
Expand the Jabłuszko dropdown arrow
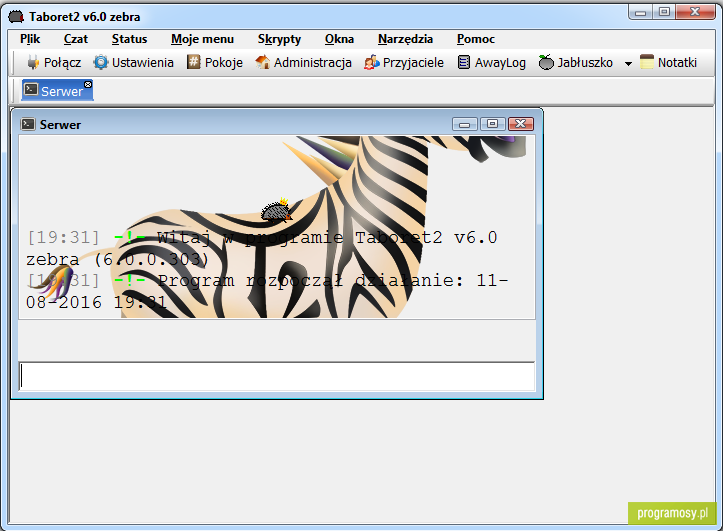click(628, 64)
